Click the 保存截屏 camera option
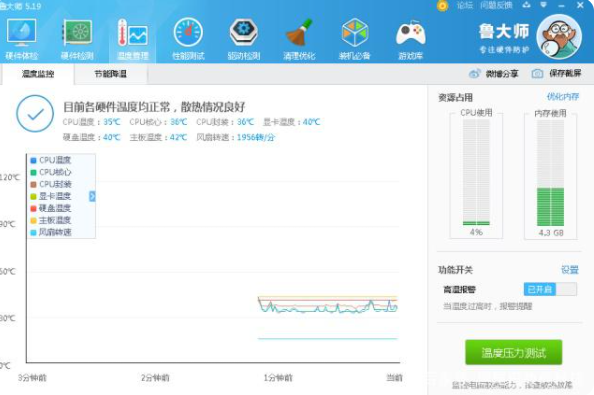Screen dimensions: 594x395 (556, 73)
